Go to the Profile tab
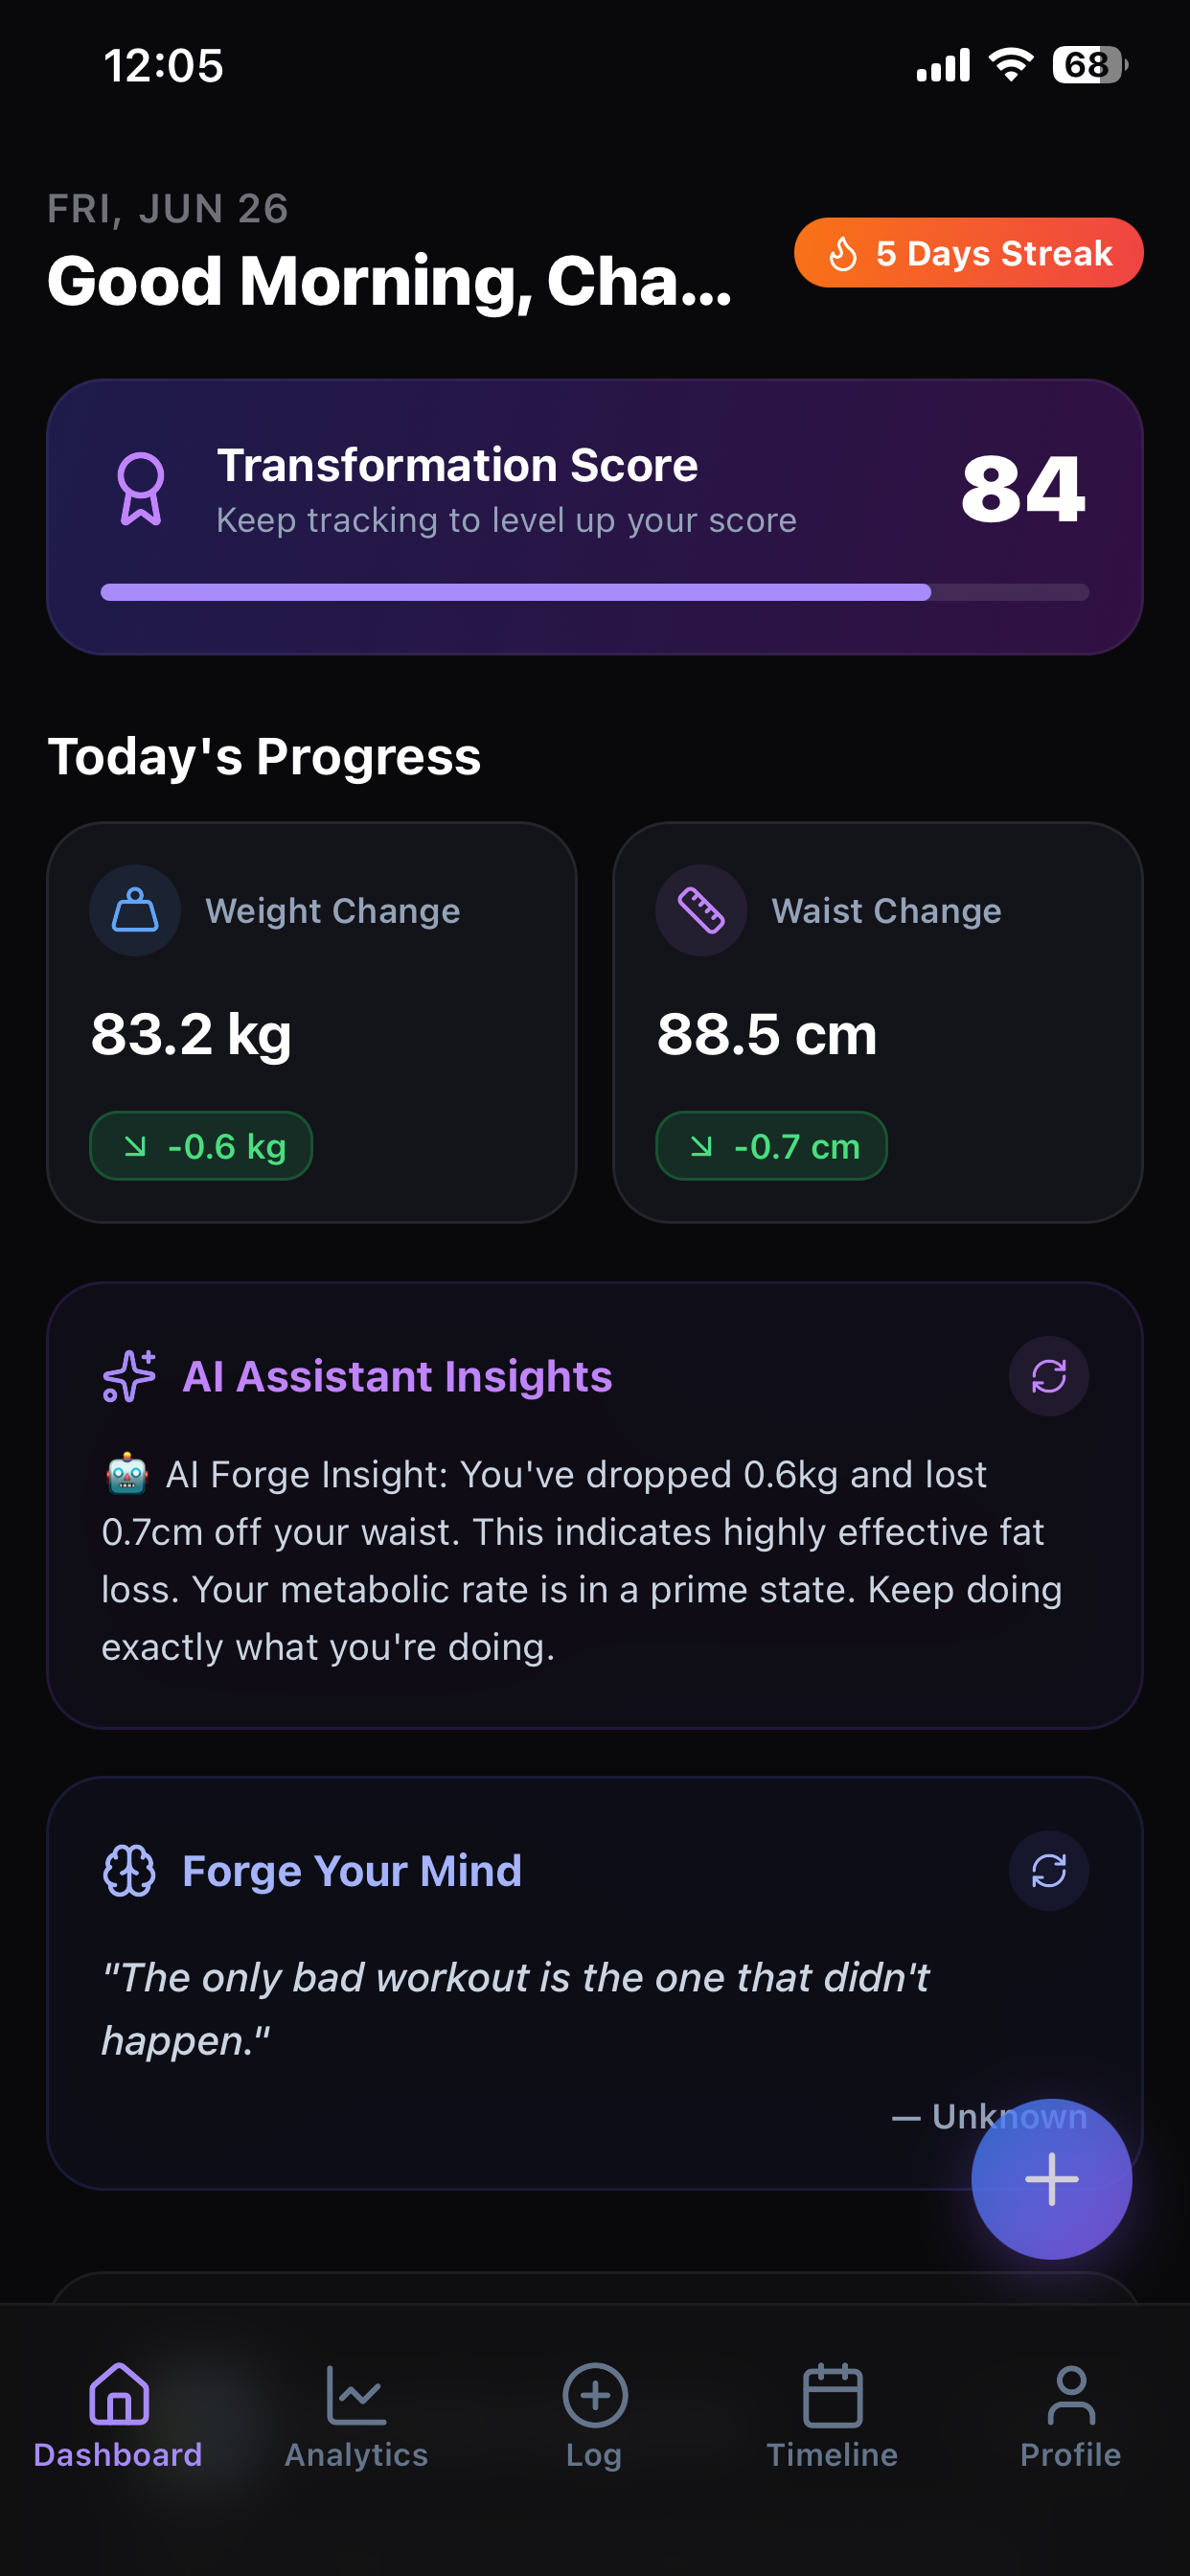The image size is (1190, 2576). point(1070,2416)
